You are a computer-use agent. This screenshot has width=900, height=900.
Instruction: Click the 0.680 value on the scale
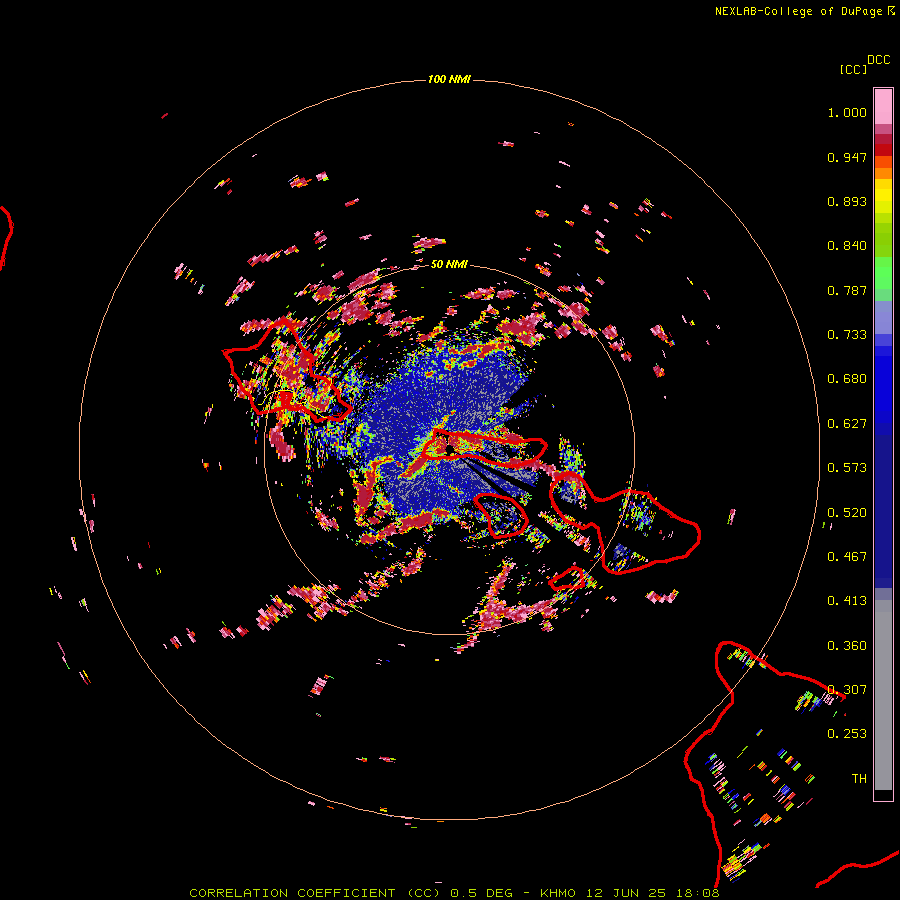(x=847, y=379)
